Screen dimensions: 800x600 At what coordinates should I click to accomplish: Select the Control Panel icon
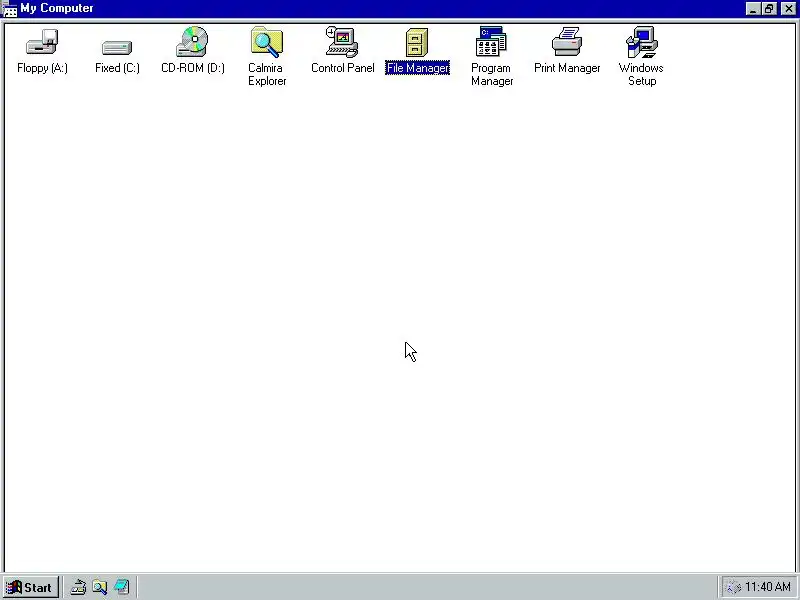coord(342,41)
